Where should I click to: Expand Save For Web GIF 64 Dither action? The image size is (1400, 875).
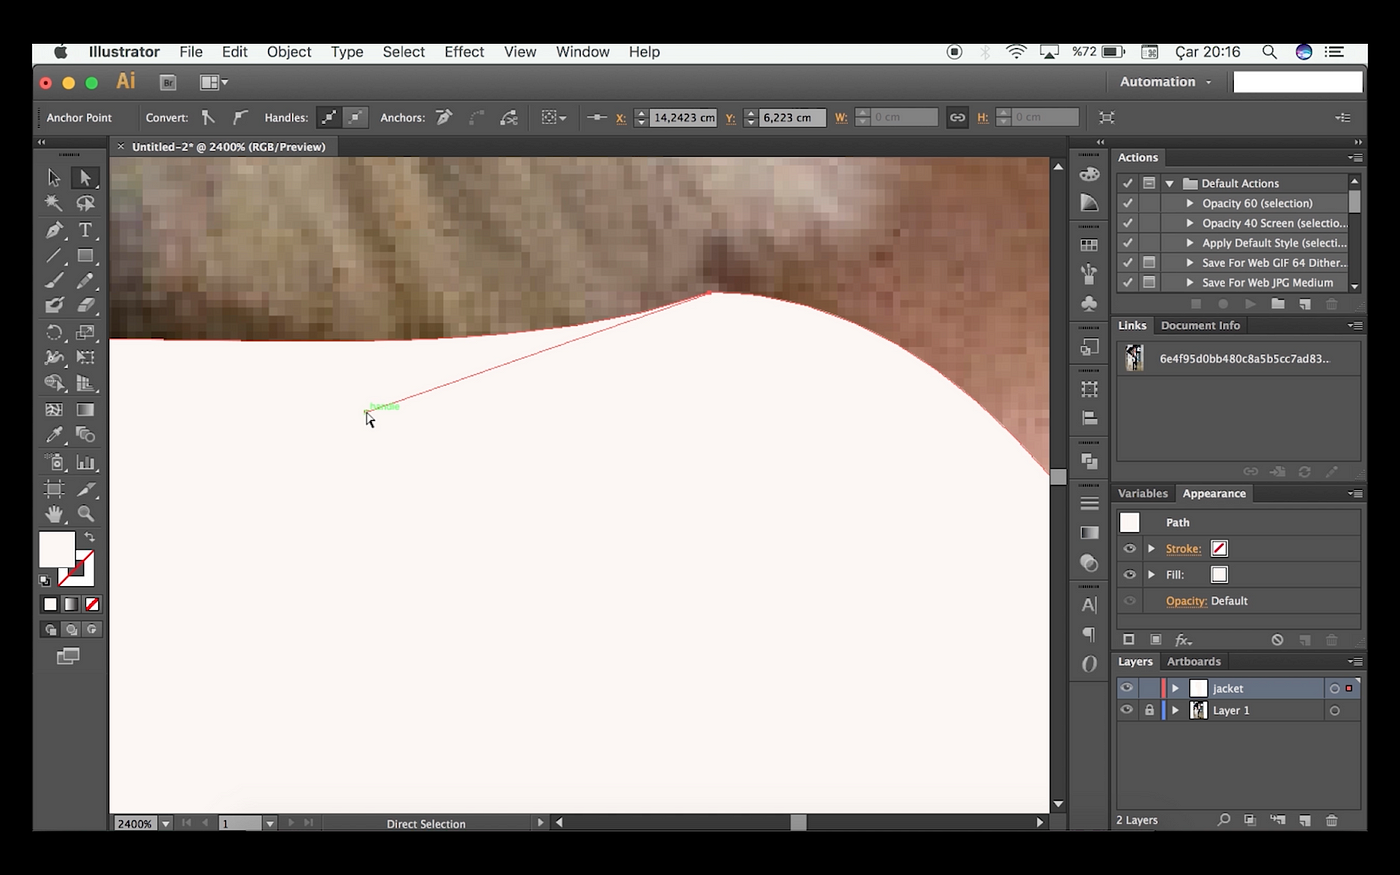coord(1190,263)
